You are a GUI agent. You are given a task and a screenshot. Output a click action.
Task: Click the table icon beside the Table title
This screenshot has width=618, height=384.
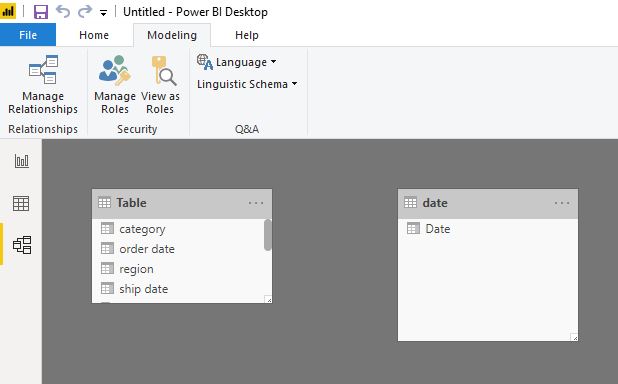point(104,203)
